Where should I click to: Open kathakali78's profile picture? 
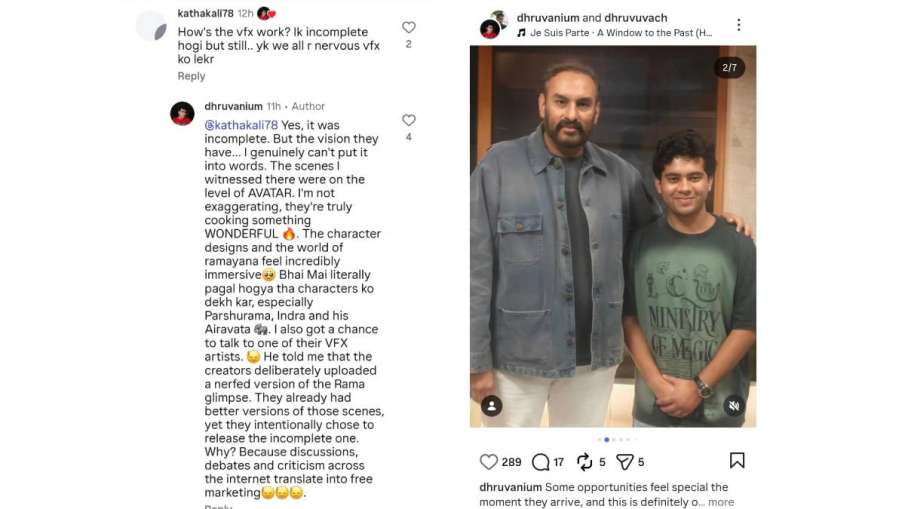[x=151, y=26]
